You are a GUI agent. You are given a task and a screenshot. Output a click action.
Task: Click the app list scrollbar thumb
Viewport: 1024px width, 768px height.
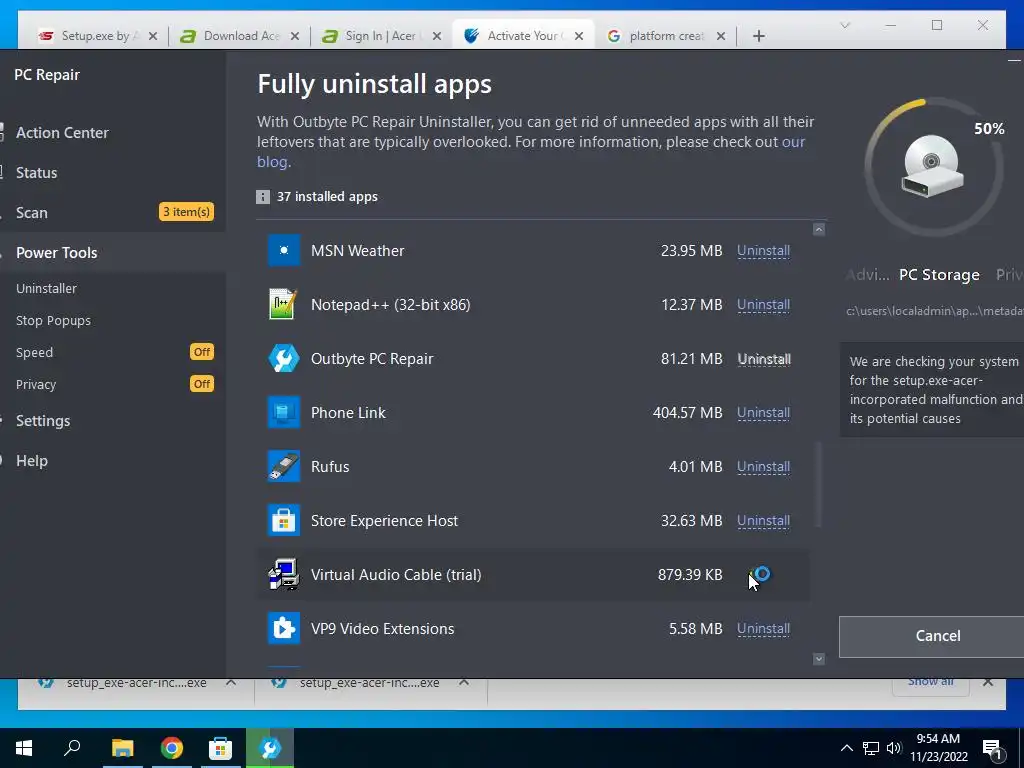(x=818, y=485)
